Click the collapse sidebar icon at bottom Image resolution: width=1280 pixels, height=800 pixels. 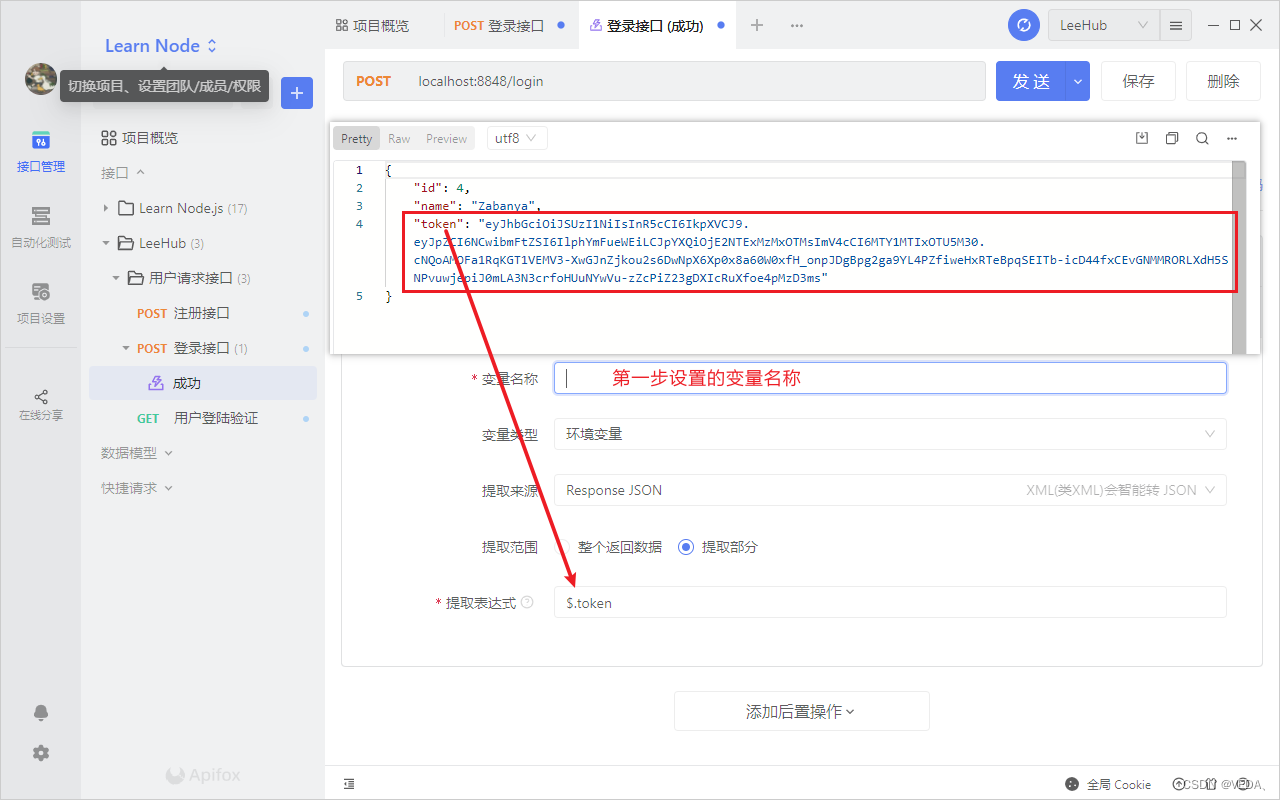tap(349, 784)
